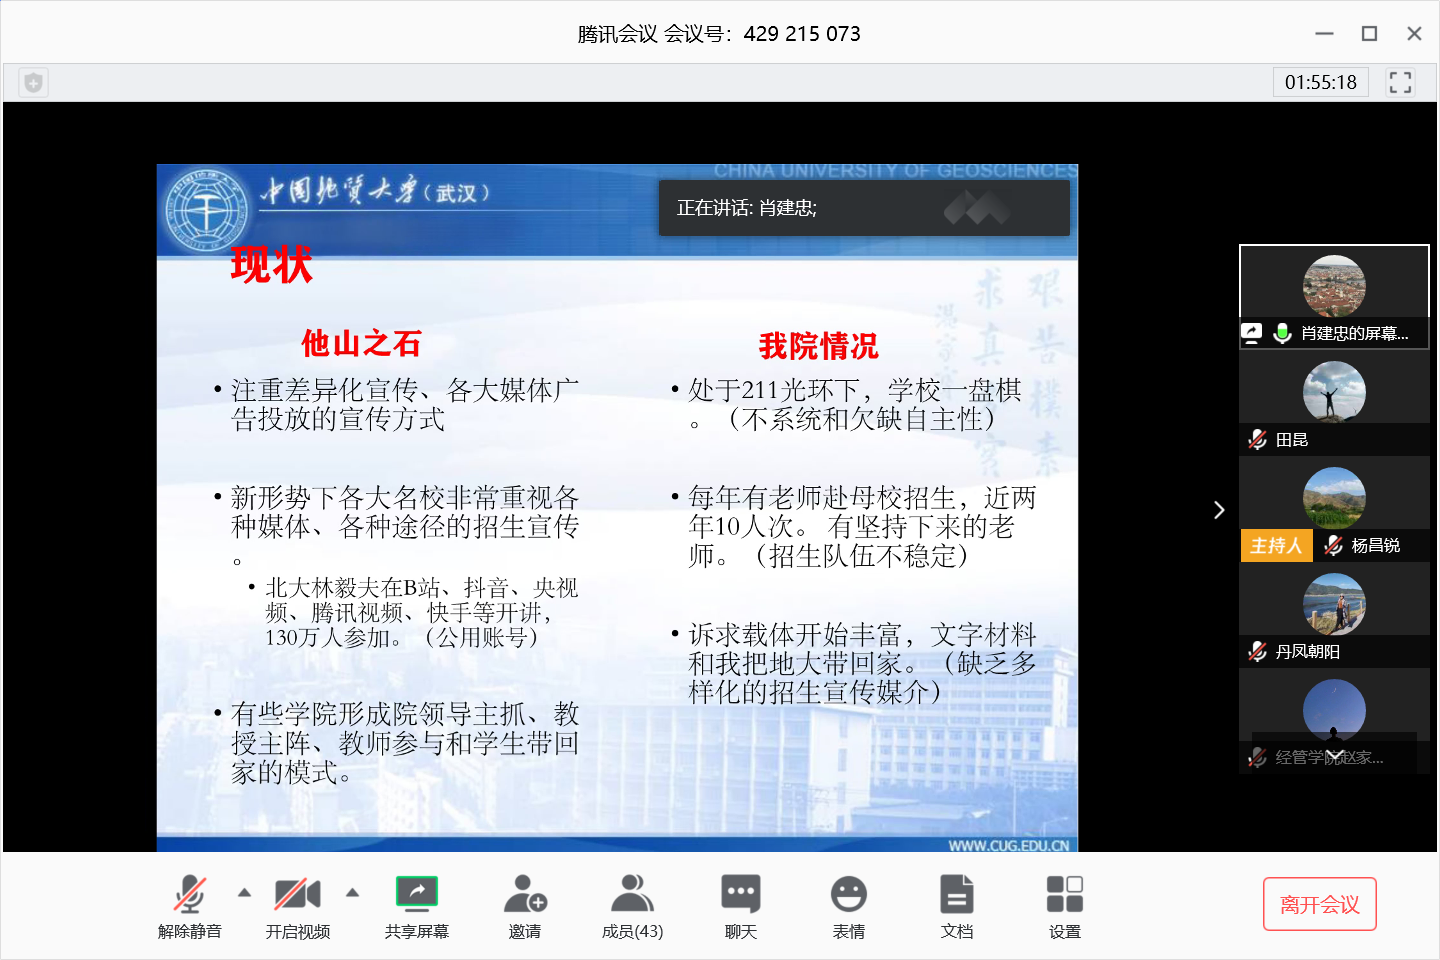Open 设置 settings
The image size is (1440, 960).
tap(1064, 904)
